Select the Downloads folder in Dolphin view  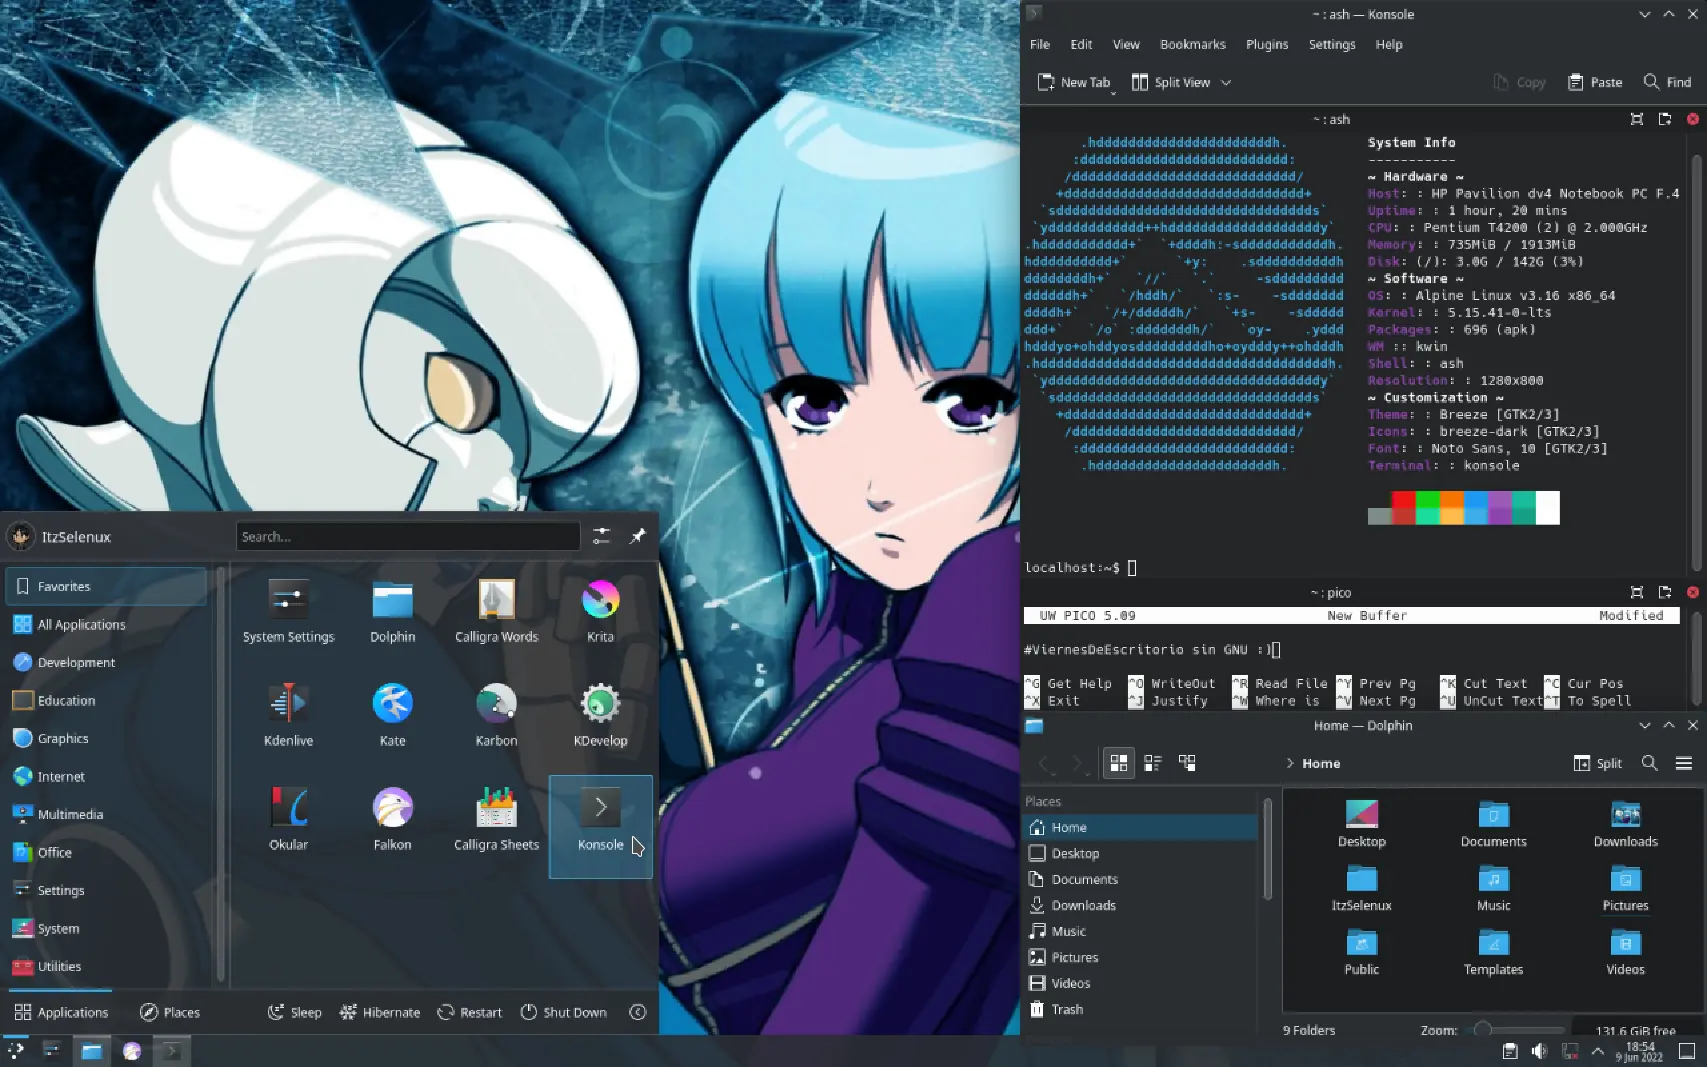[1625, 825]
